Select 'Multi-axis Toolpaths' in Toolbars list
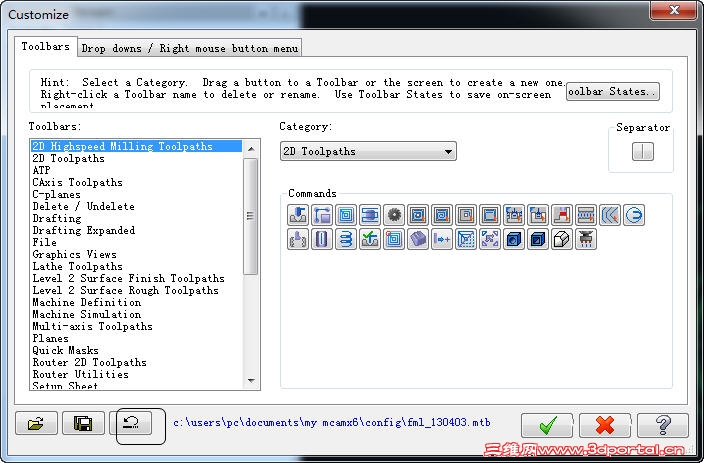The image size is (704, 463). tap(137, 326)
